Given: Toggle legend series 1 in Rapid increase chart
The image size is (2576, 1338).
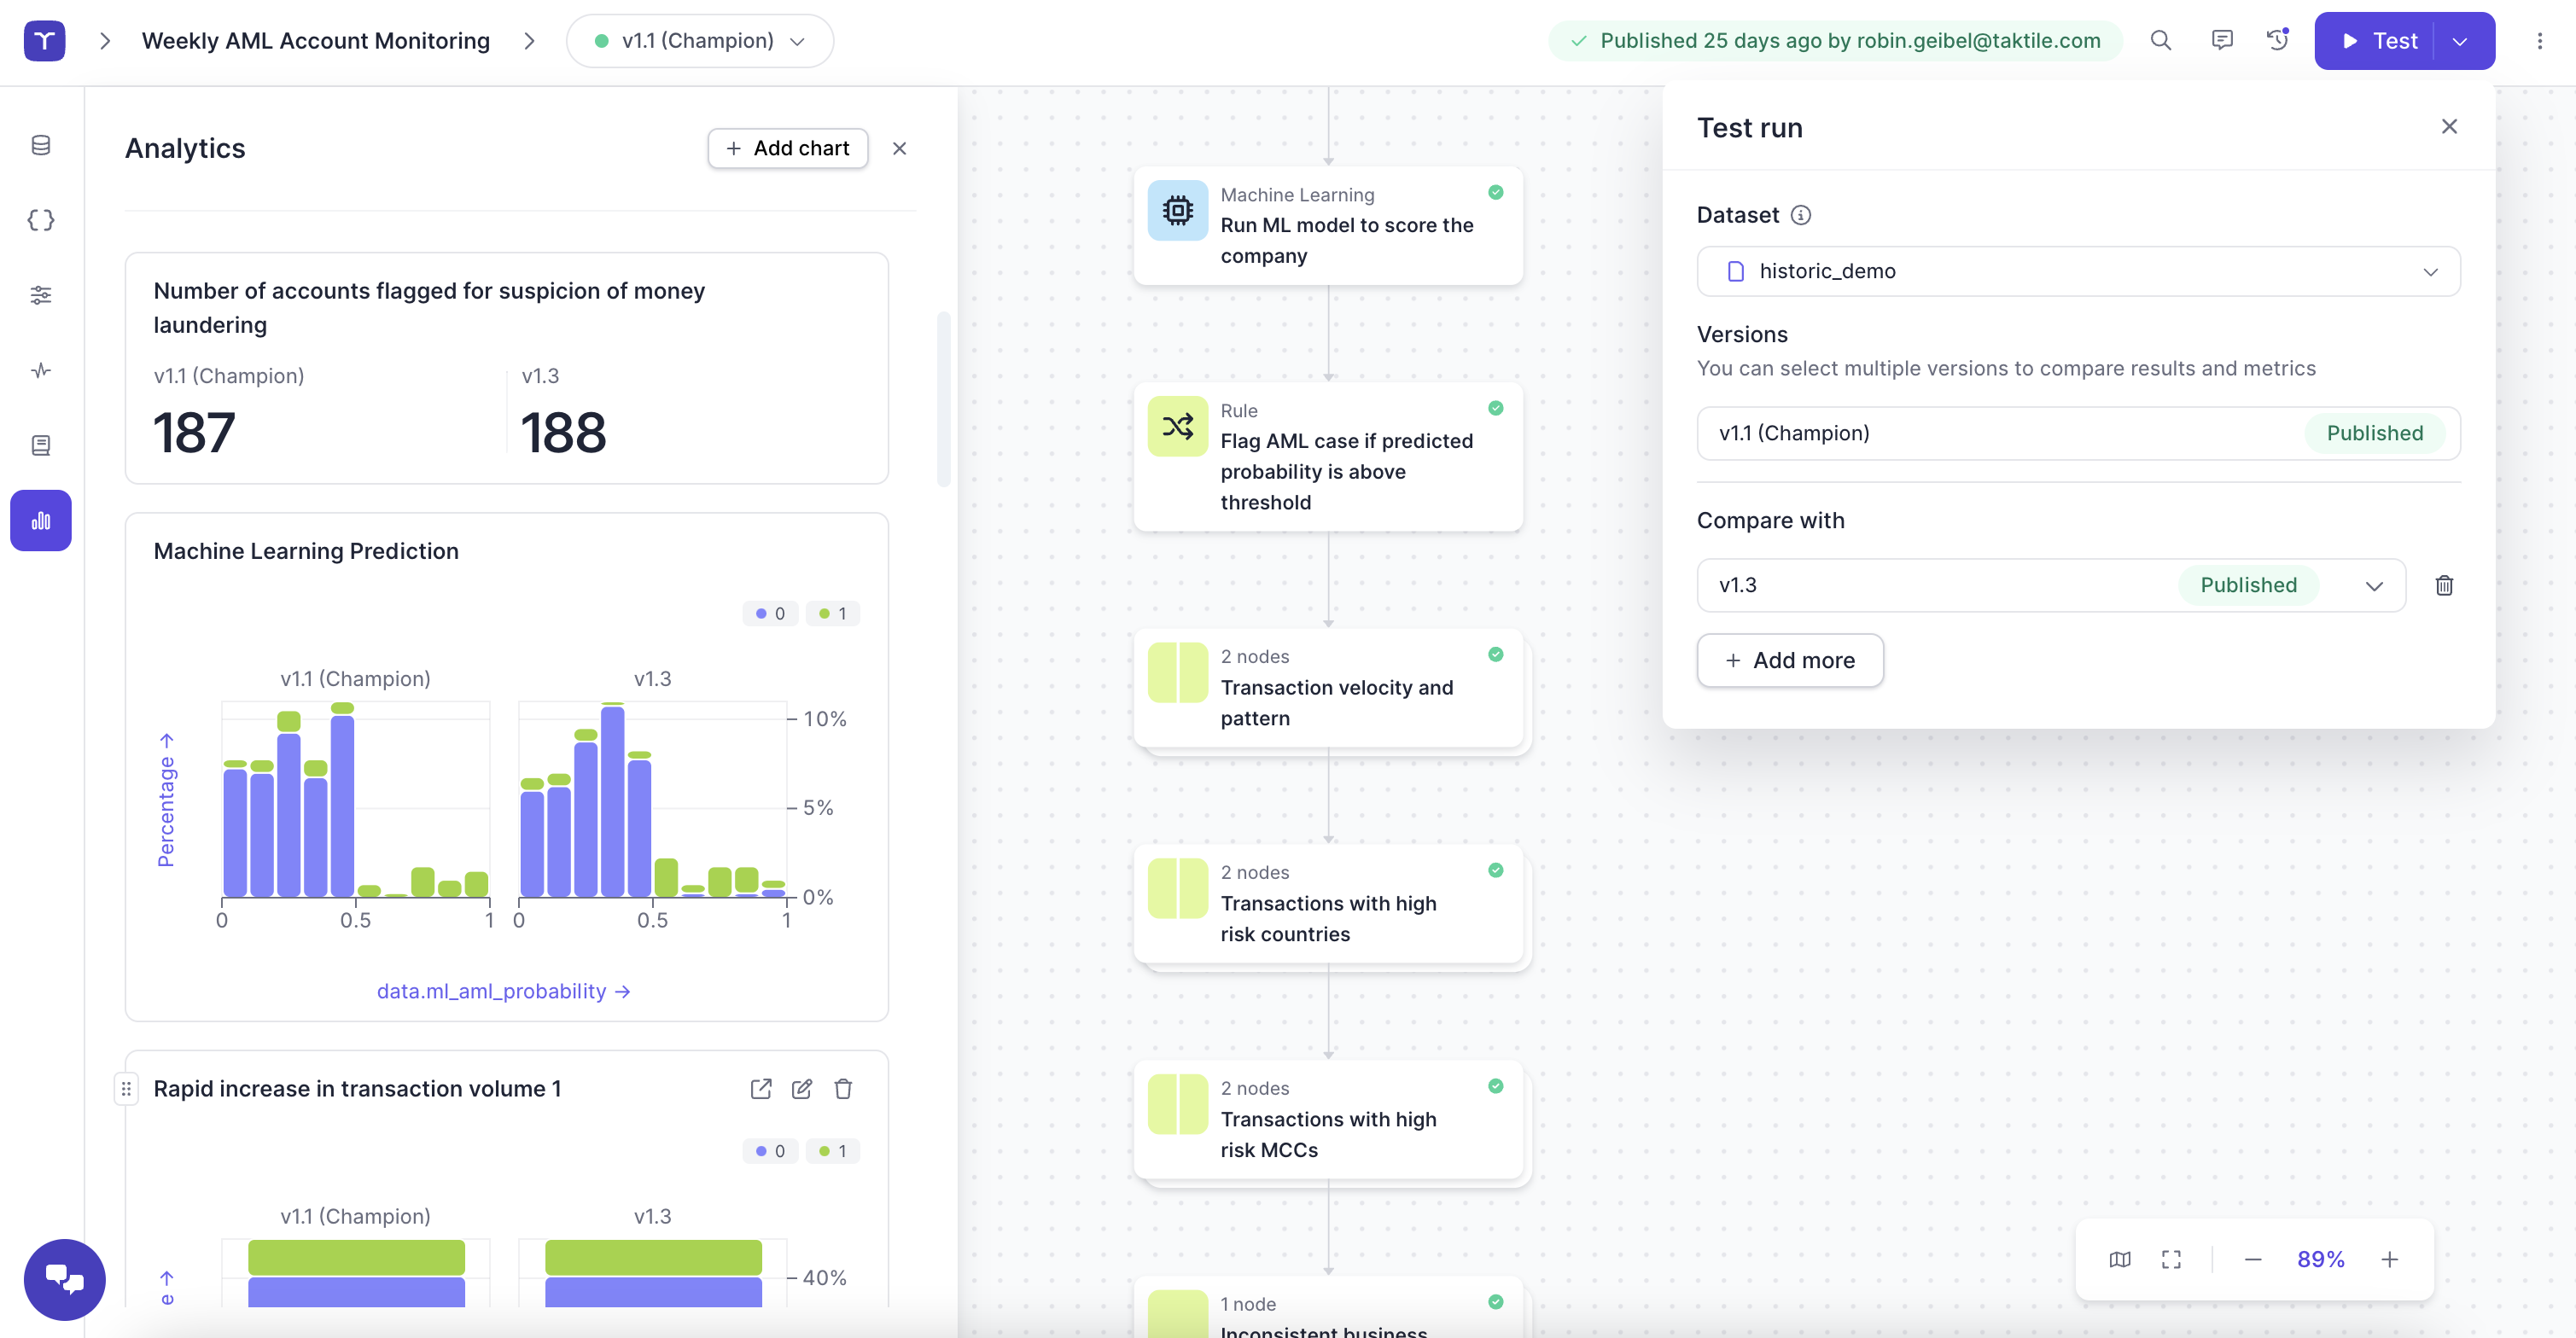Looking at the screenshot, I should (832, 1151).
